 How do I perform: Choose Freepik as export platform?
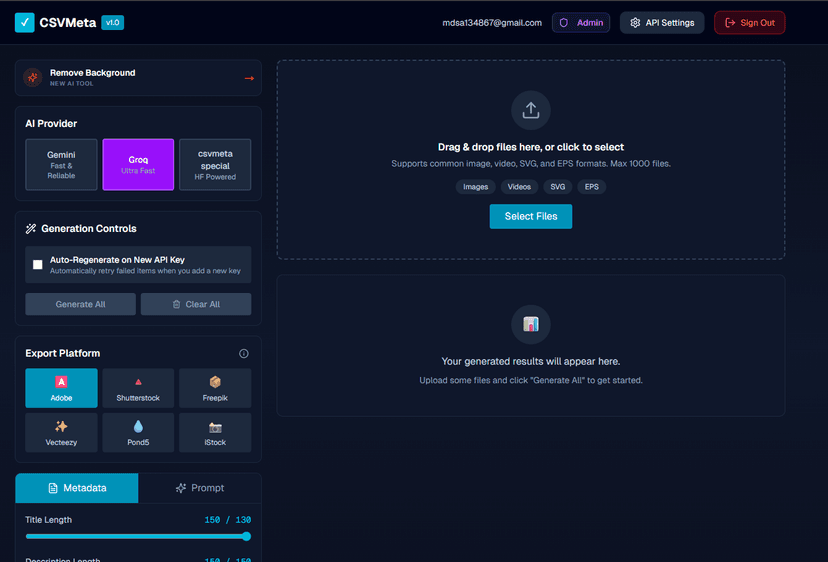tap(215, 388)
